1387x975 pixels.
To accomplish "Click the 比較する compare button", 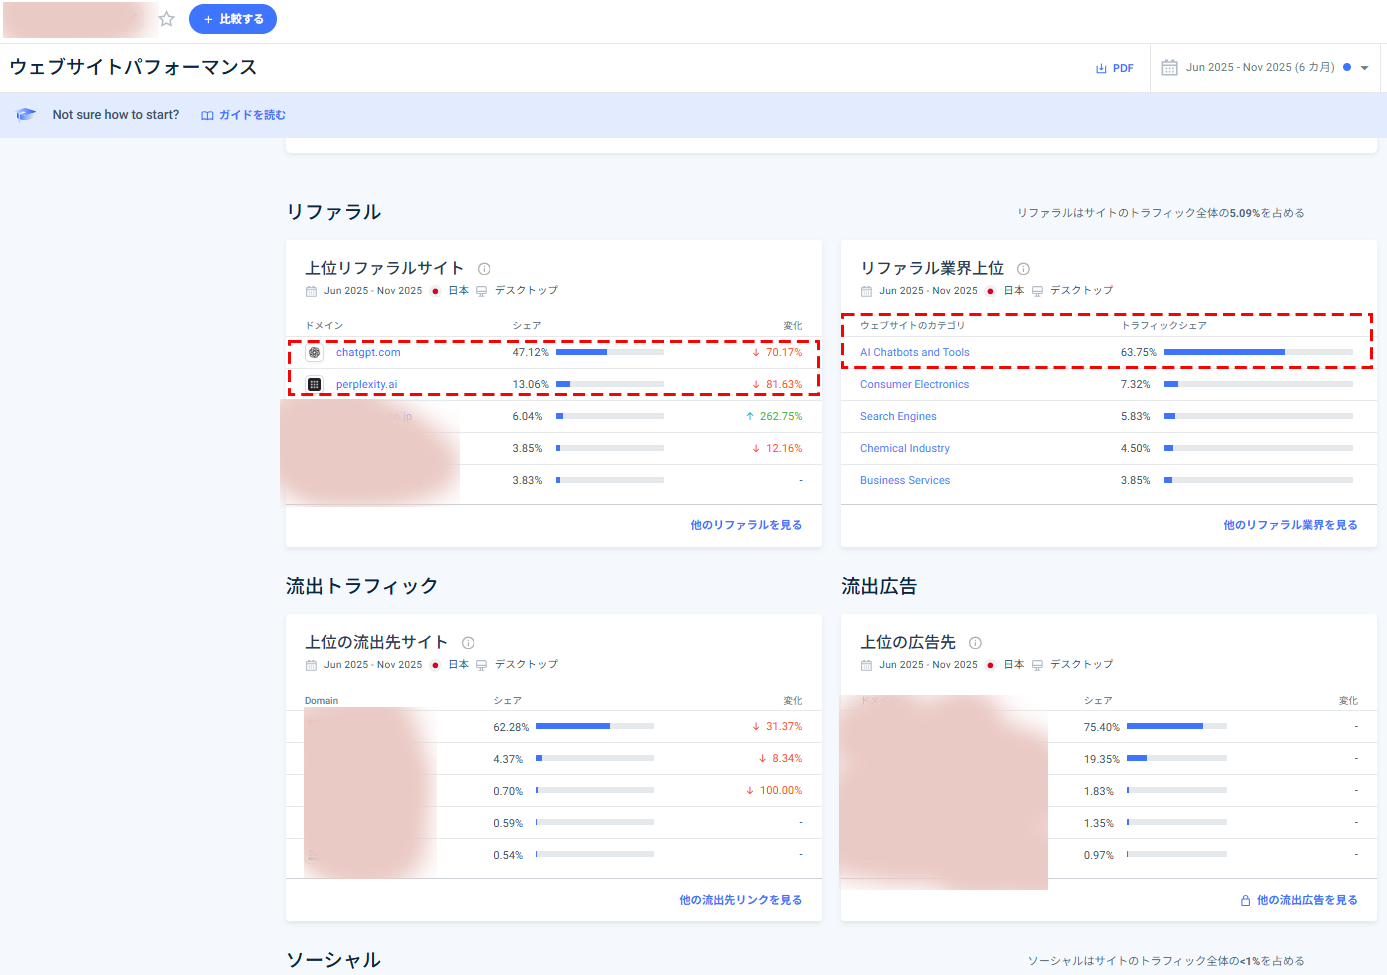I will coord(233,19).
